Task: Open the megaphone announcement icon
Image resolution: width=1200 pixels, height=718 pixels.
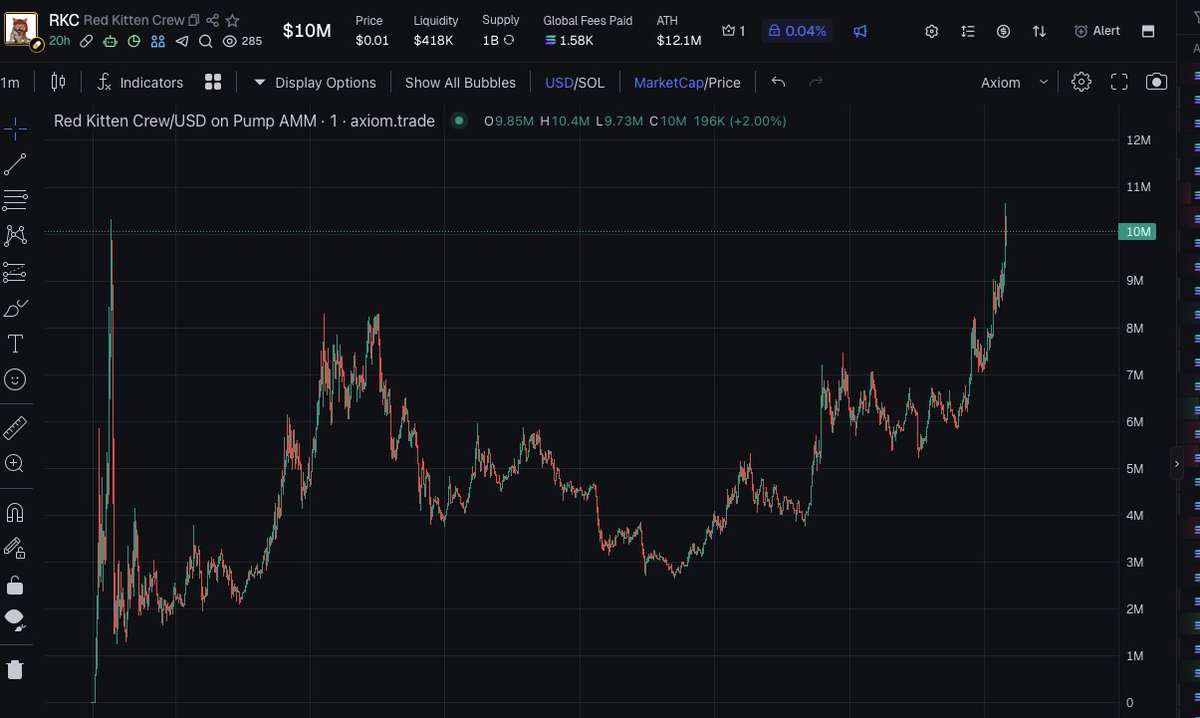Action: click(x=860, y=31)
